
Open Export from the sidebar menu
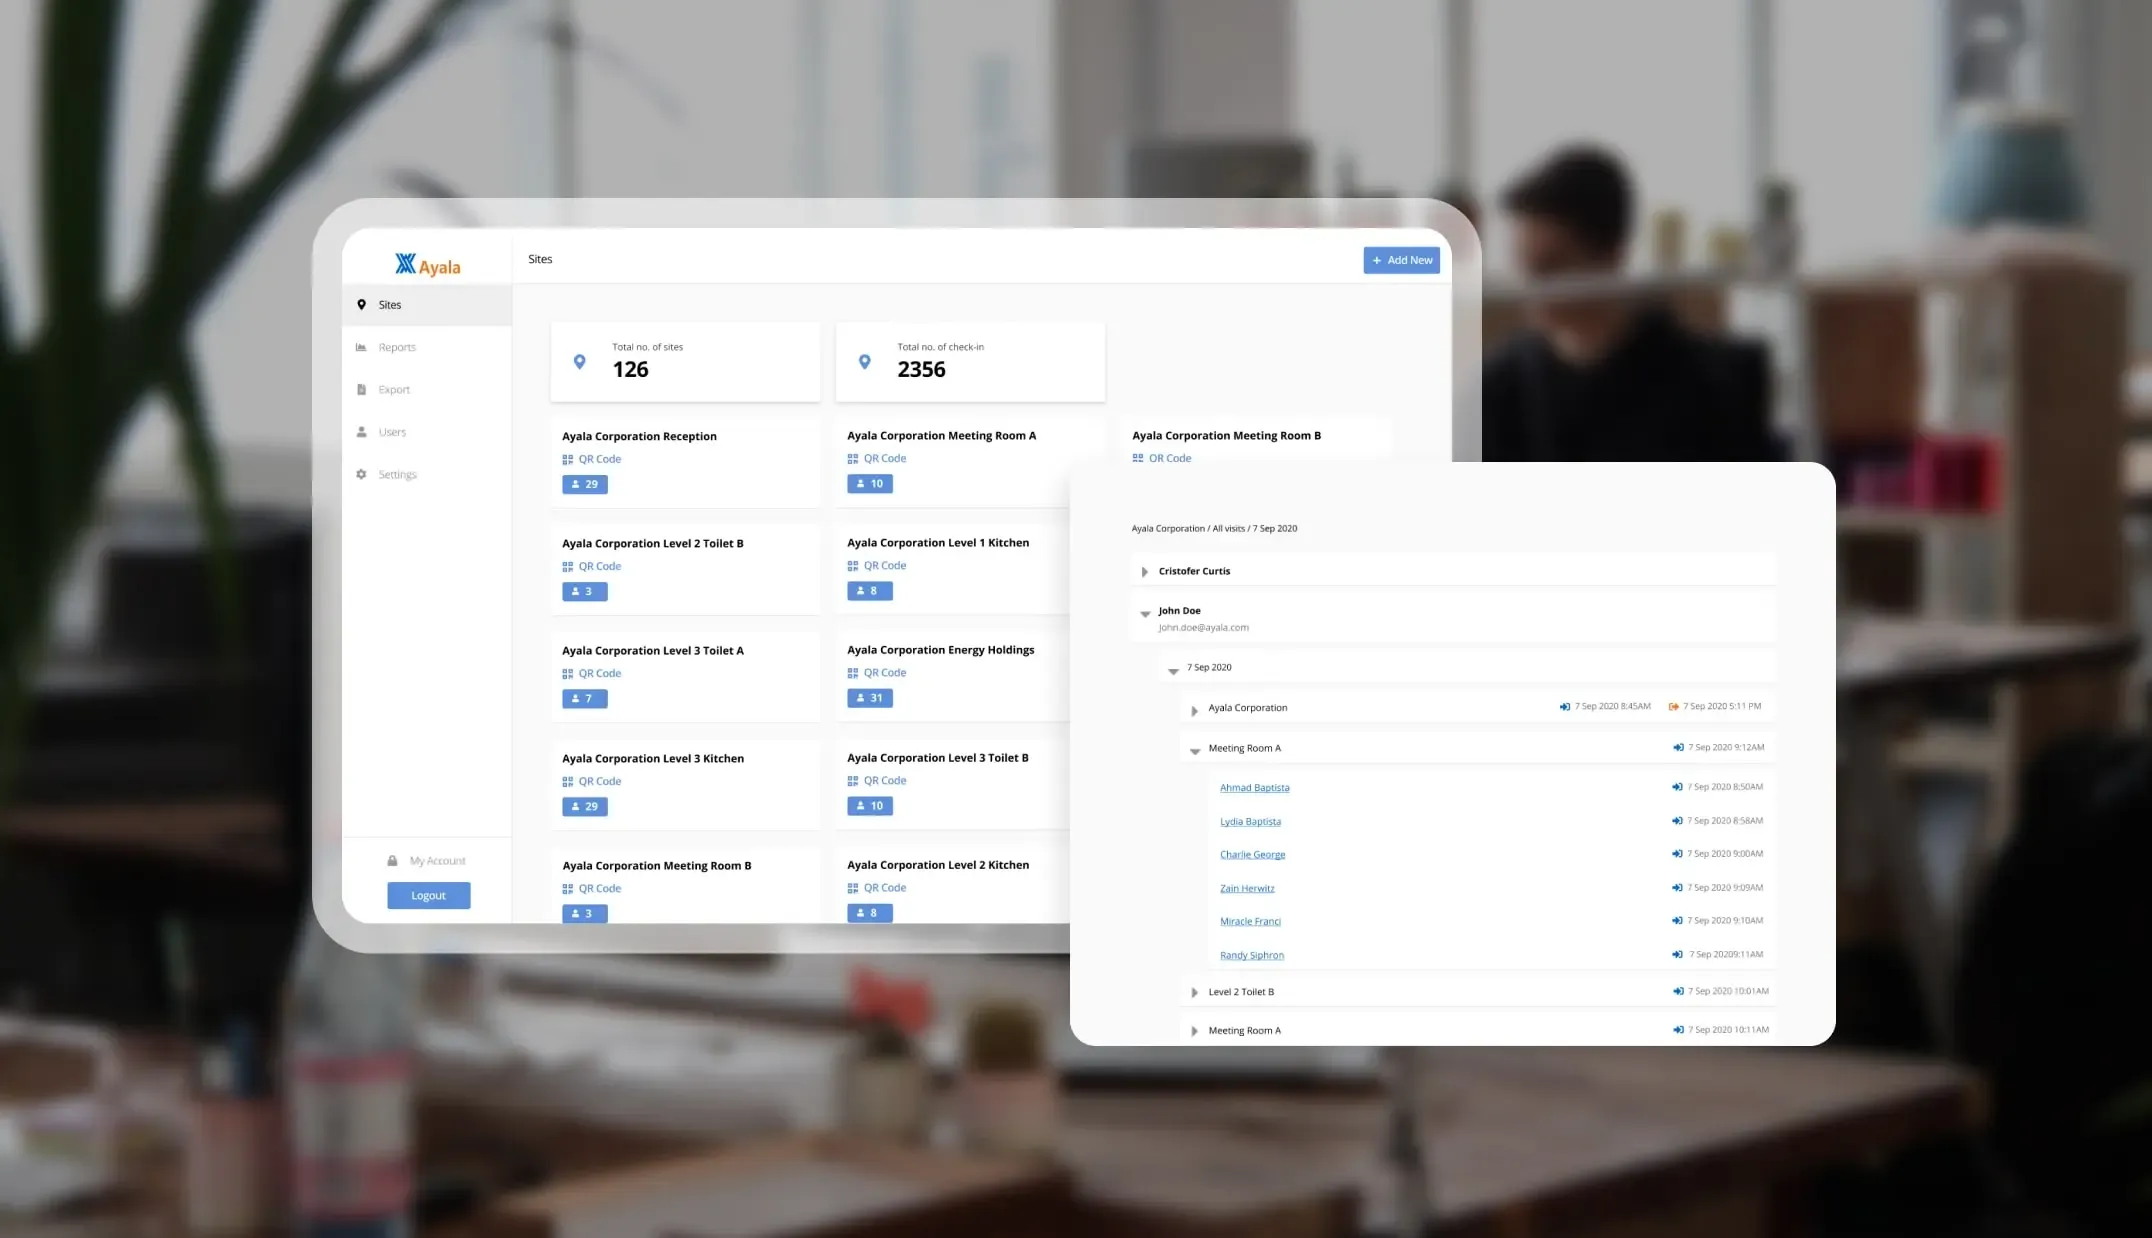click(x=394, y=390)
